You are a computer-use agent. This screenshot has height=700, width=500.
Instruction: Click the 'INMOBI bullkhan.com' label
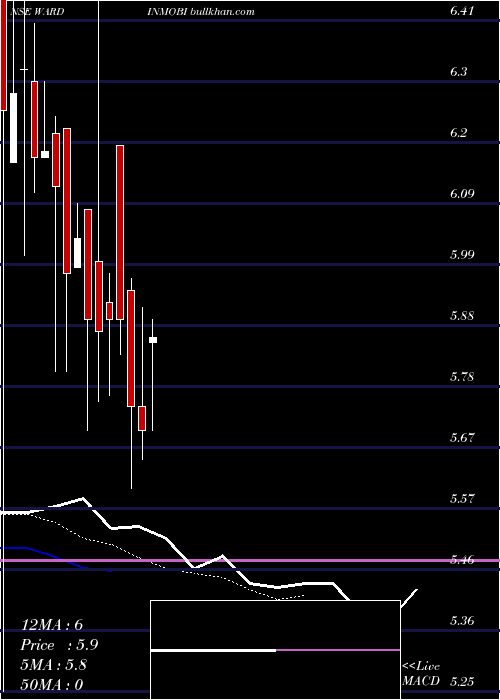[x=201, y=12]
